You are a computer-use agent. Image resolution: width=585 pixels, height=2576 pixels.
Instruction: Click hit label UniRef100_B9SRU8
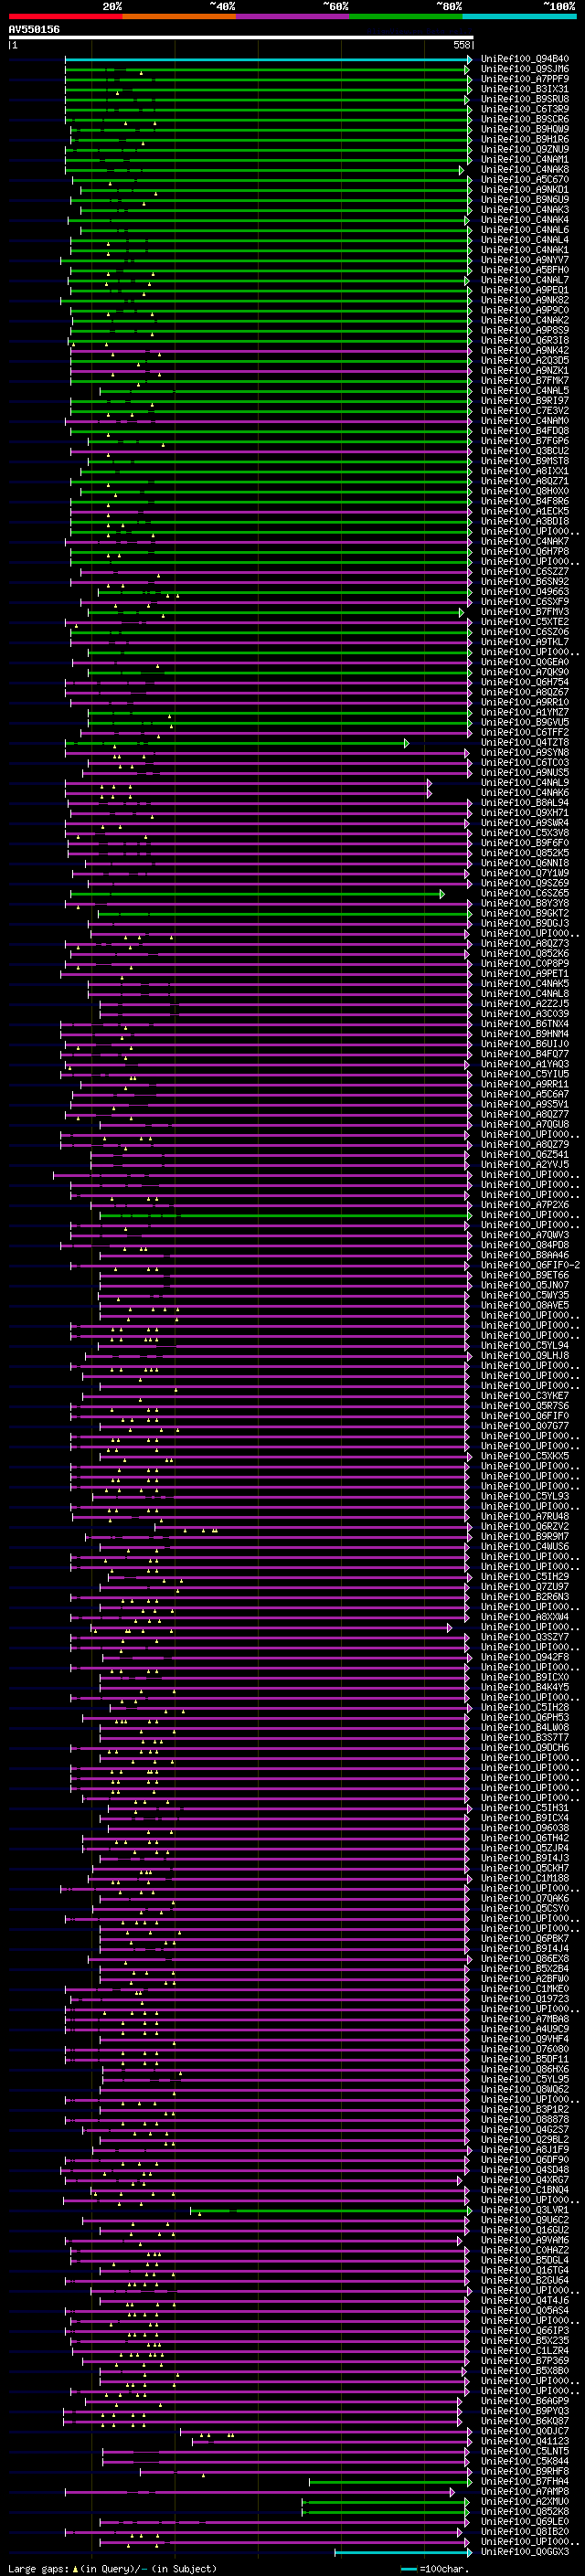pyautogui.click(x=525, y=99)
